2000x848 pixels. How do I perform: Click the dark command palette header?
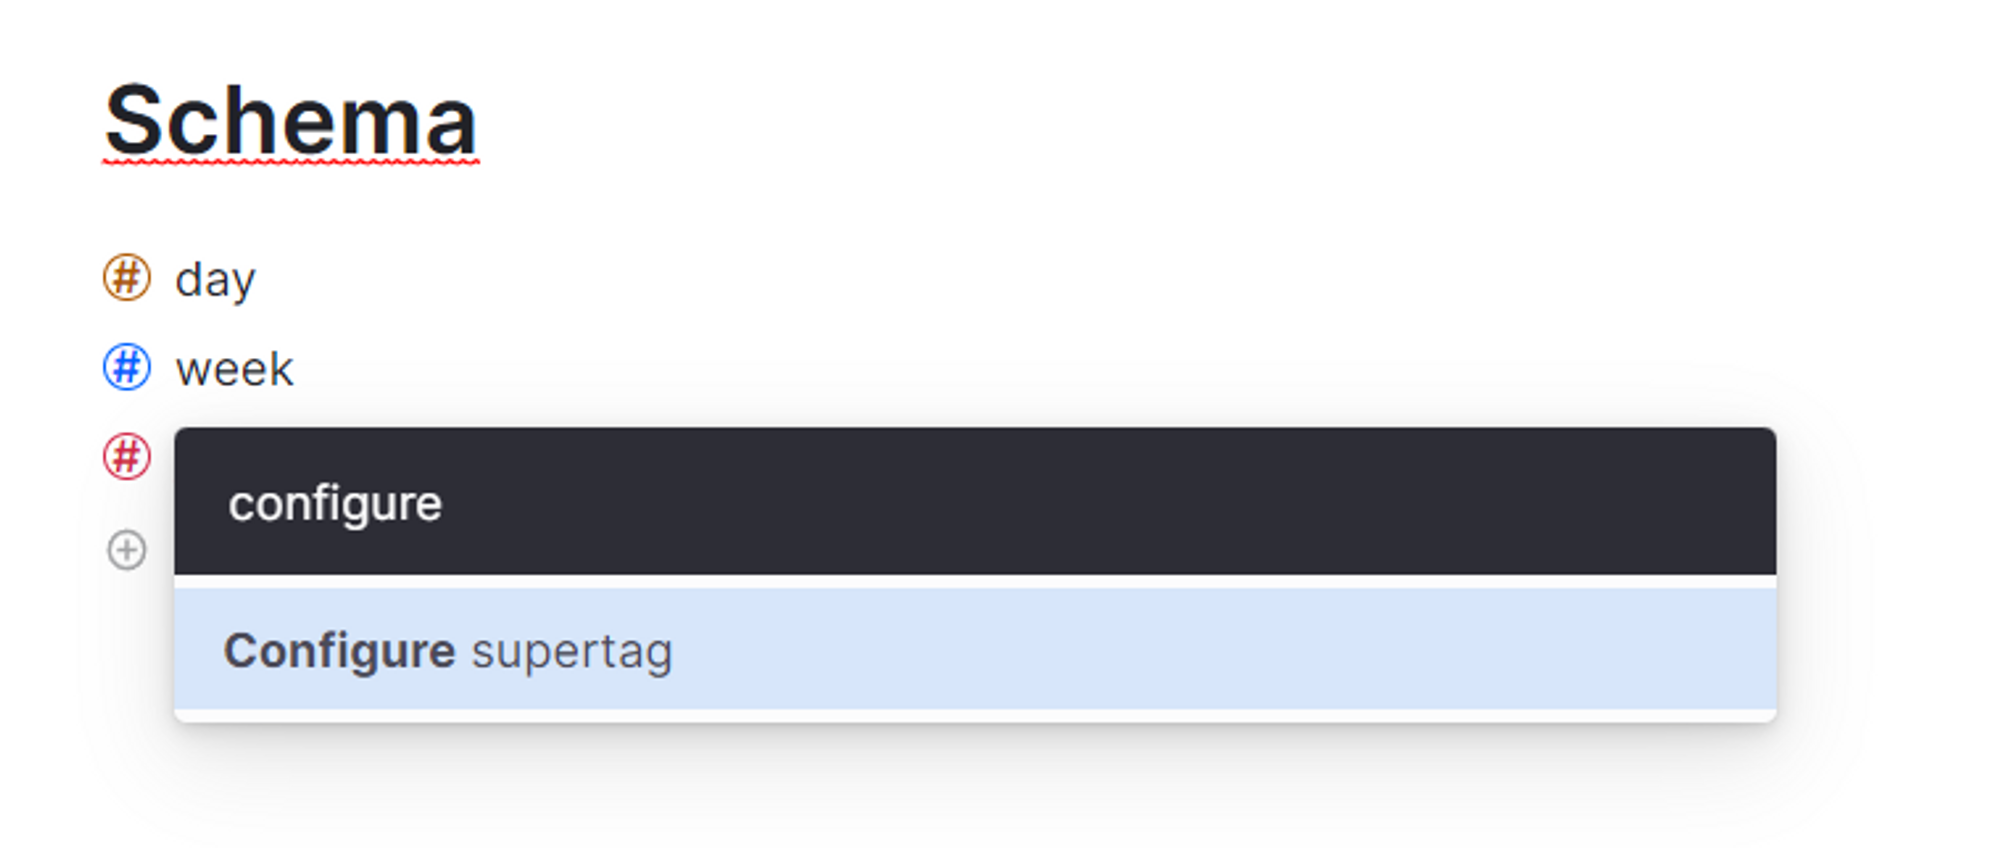pyautogui.click(x=975, y=502)
